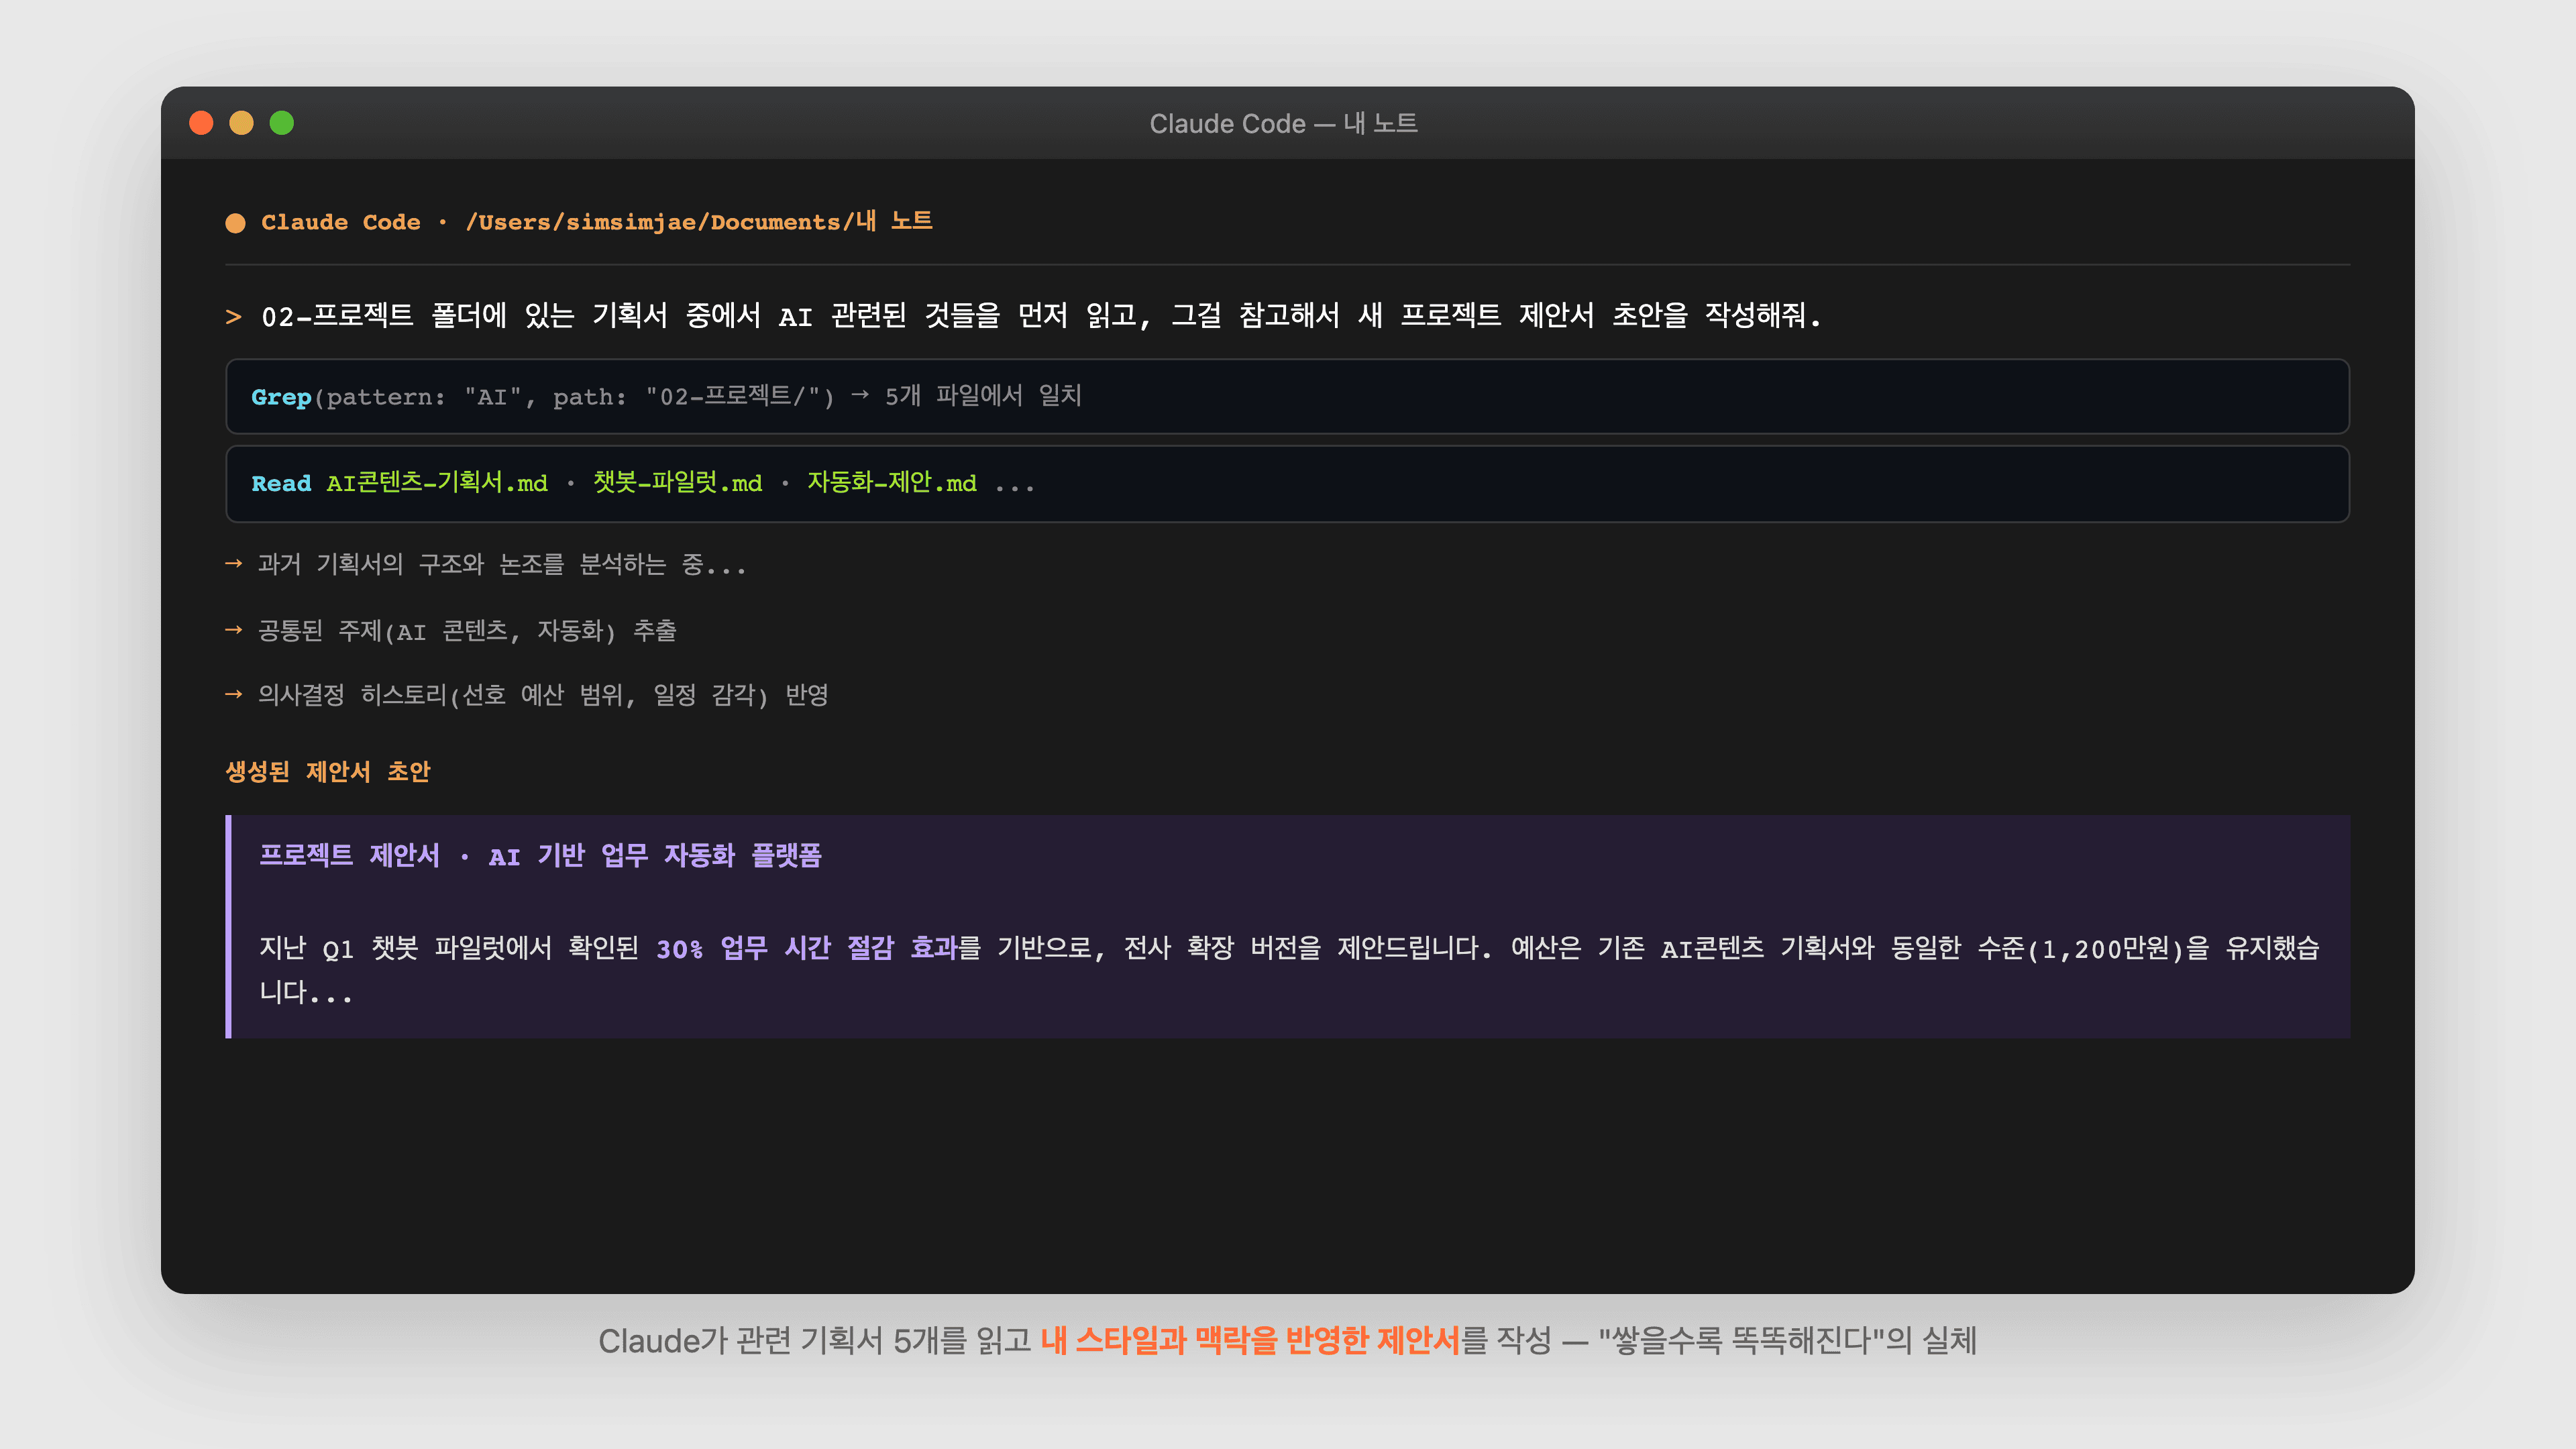Click the arrow before '공통된 주제'
2576x1449 pixels.
coord(234,630)
